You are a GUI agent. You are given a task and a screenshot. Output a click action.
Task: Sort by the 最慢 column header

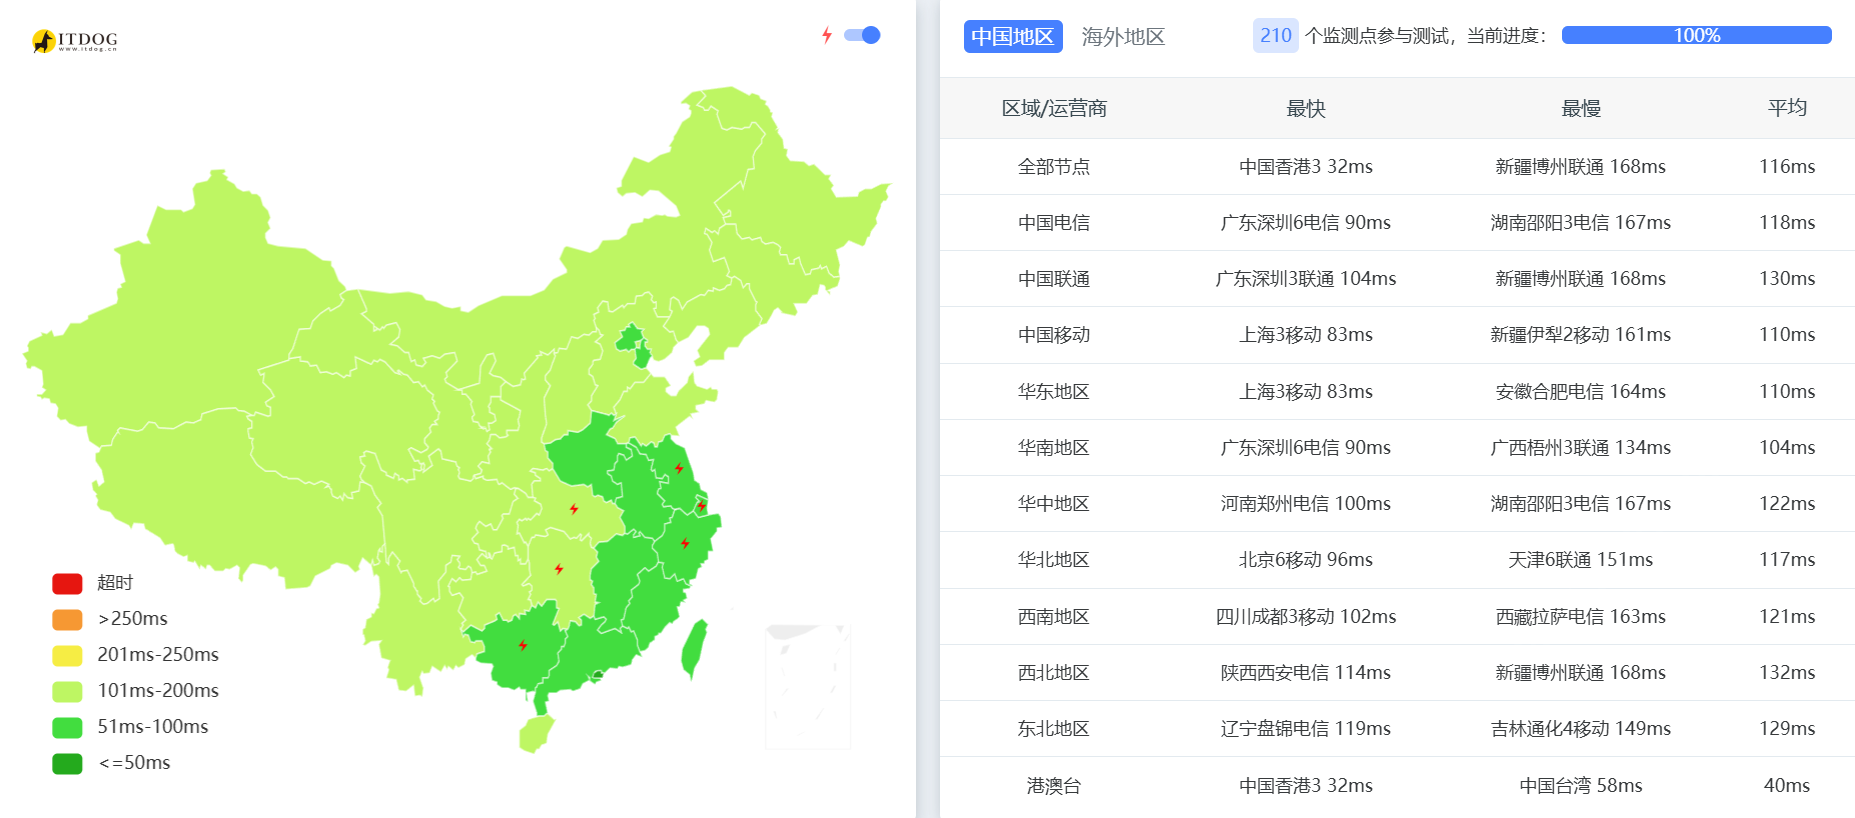click(1580, 108)
